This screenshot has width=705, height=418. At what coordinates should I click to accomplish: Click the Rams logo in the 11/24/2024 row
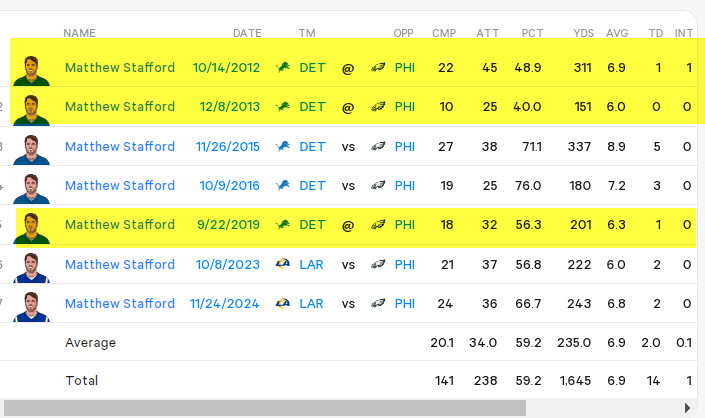tap(283, 303)
